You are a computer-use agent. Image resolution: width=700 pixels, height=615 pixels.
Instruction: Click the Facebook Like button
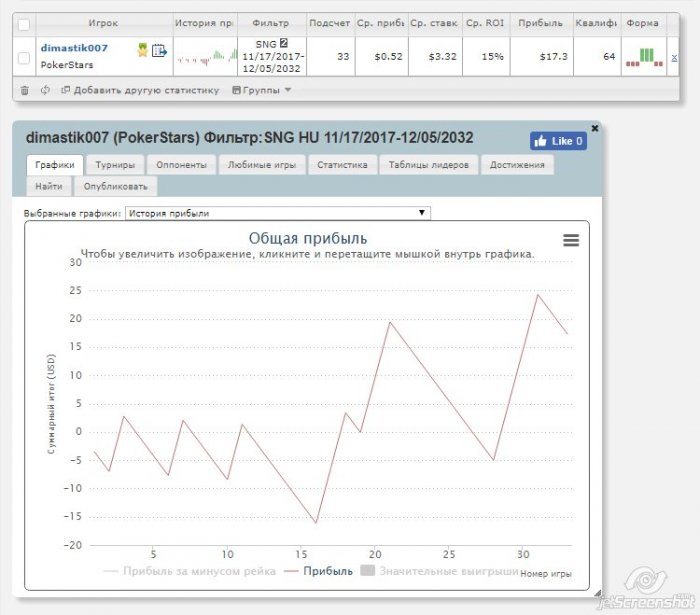[x=558, y=141]
